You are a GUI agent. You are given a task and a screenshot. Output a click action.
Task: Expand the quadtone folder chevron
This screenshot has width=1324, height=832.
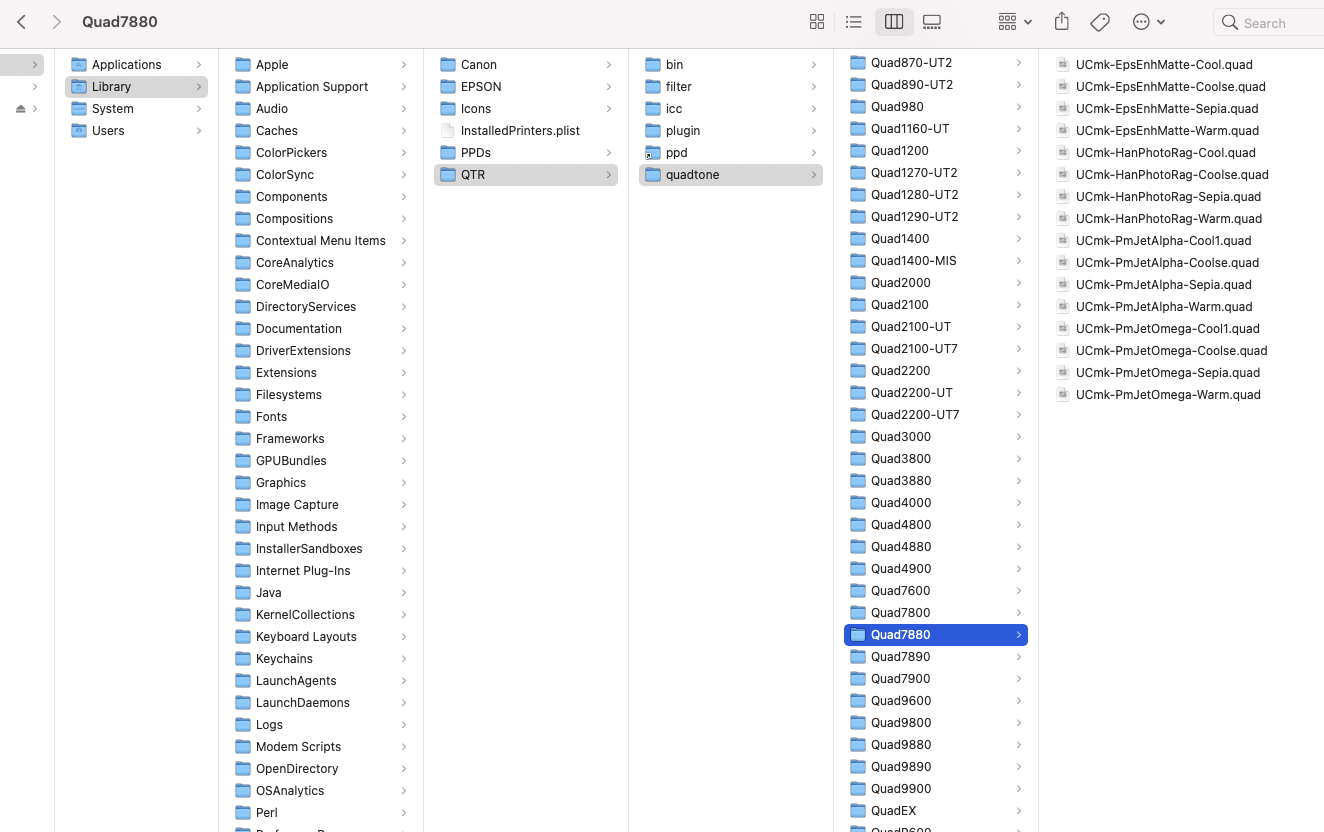coord(814,175)
